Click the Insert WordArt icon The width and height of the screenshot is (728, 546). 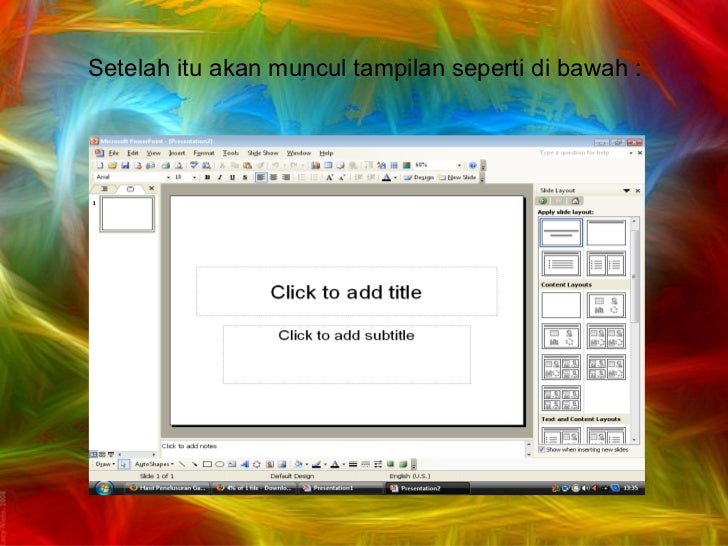tap(244, 464)
